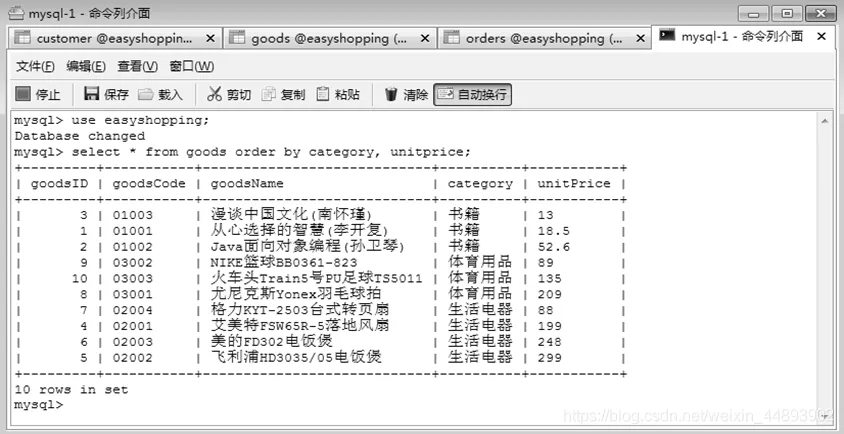Click goods name 漫谈中国文化(南怀瑾)

pyautogui.click(x=291, y=215)
